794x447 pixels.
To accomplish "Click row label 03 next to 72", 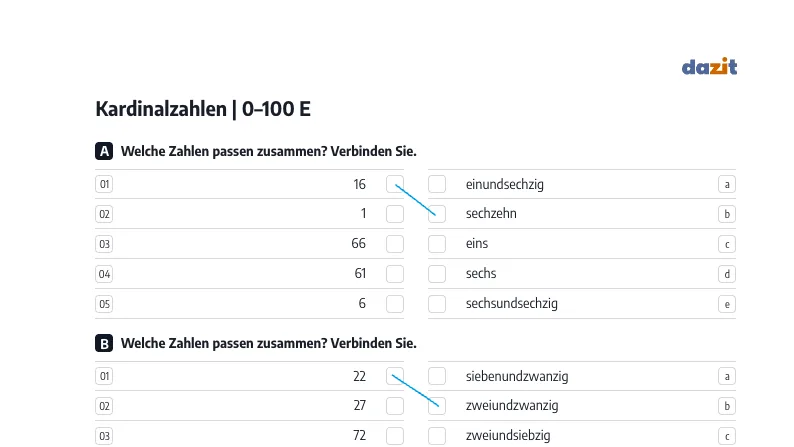I will (x=104, y=436).
